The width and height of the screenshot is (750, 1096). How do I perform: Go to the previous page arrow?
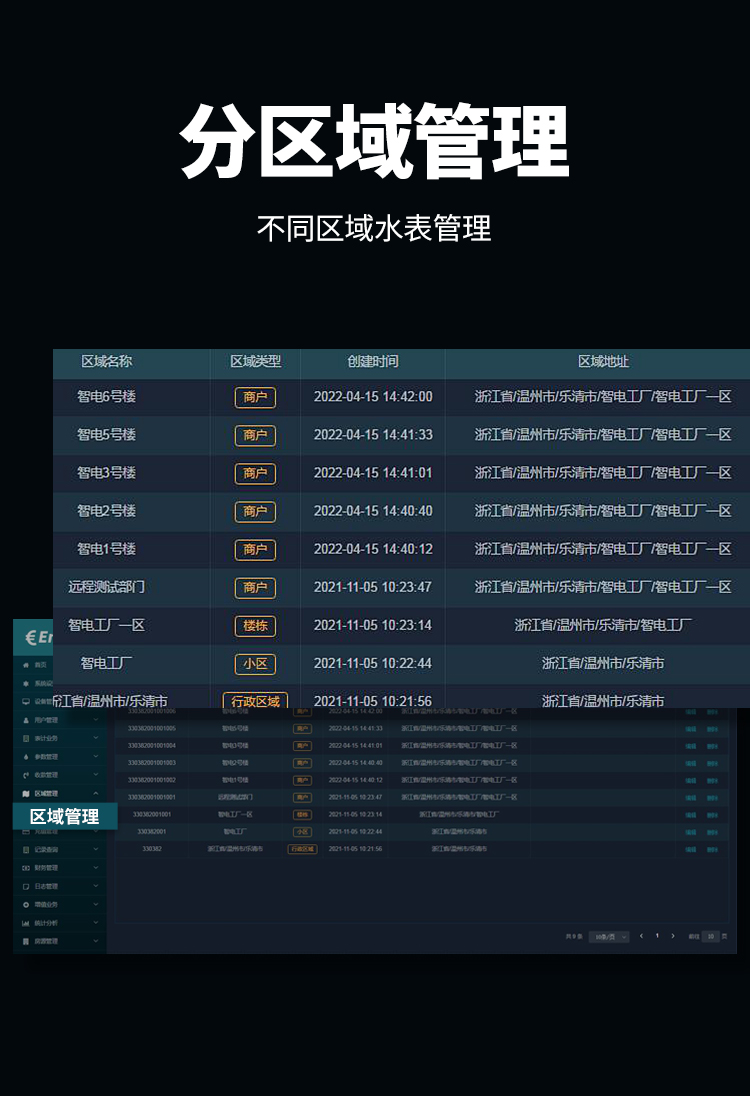641,936
